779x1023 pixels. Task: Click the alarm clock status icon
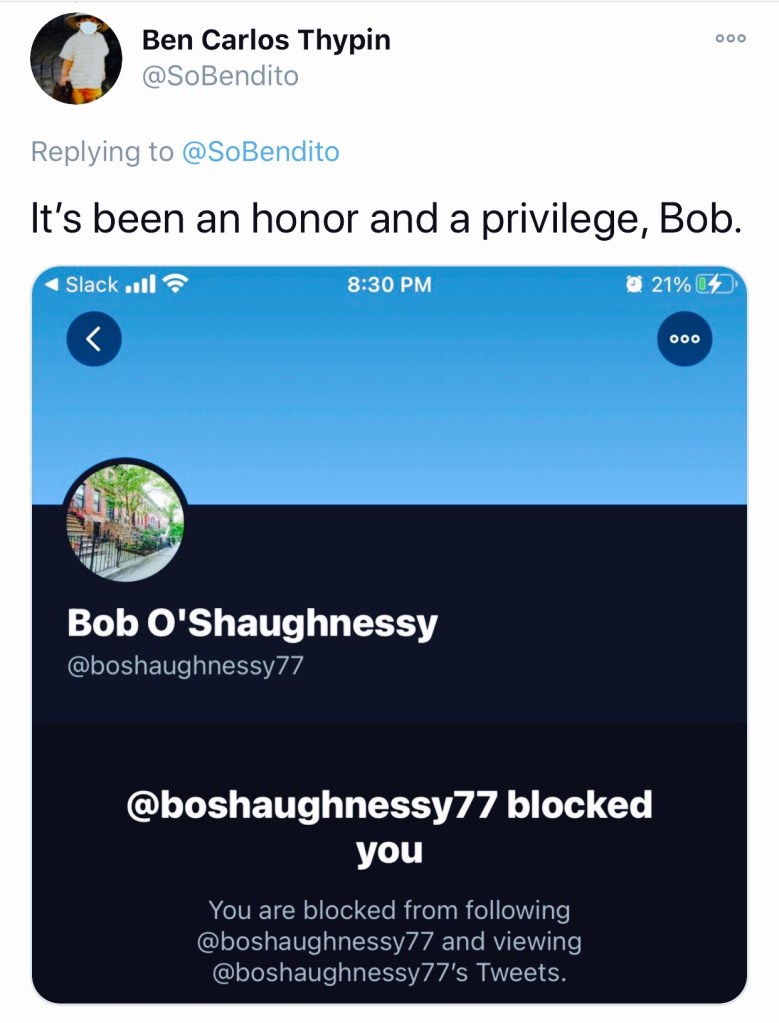633,284
